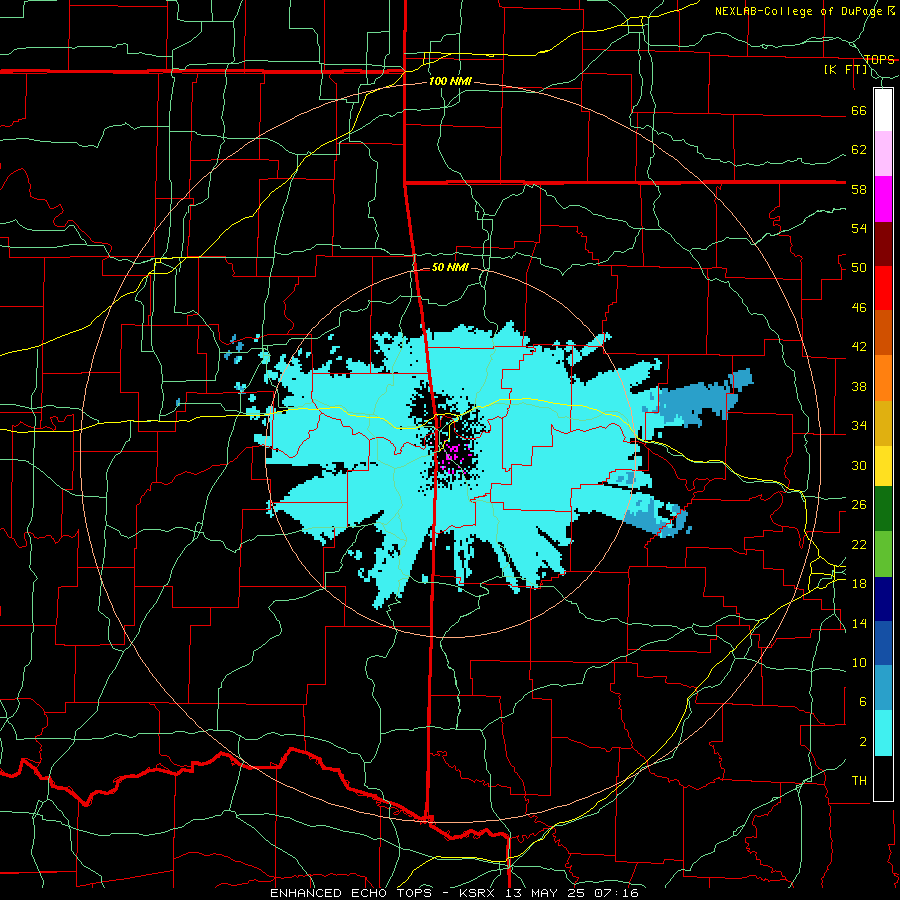
Task: Click the TH threshold legend label
Action: click(x=859, y=781)
